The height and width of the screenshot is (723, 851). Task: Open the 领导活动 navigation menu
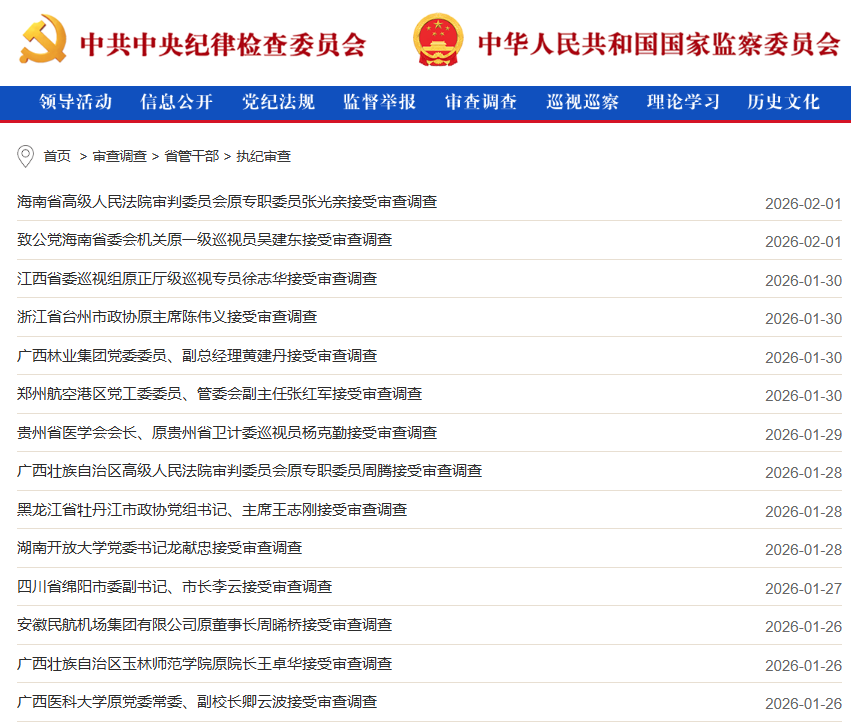coord(76,102)
